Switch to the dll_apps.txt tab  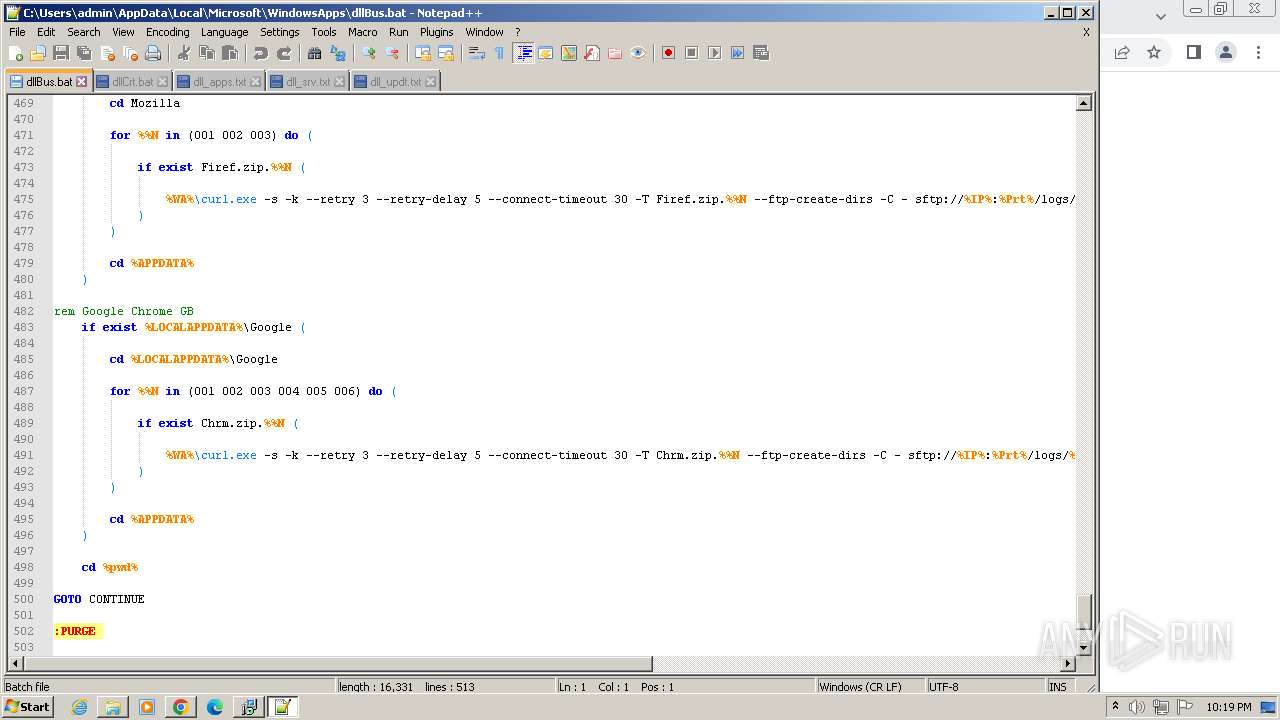pos(219,82)
